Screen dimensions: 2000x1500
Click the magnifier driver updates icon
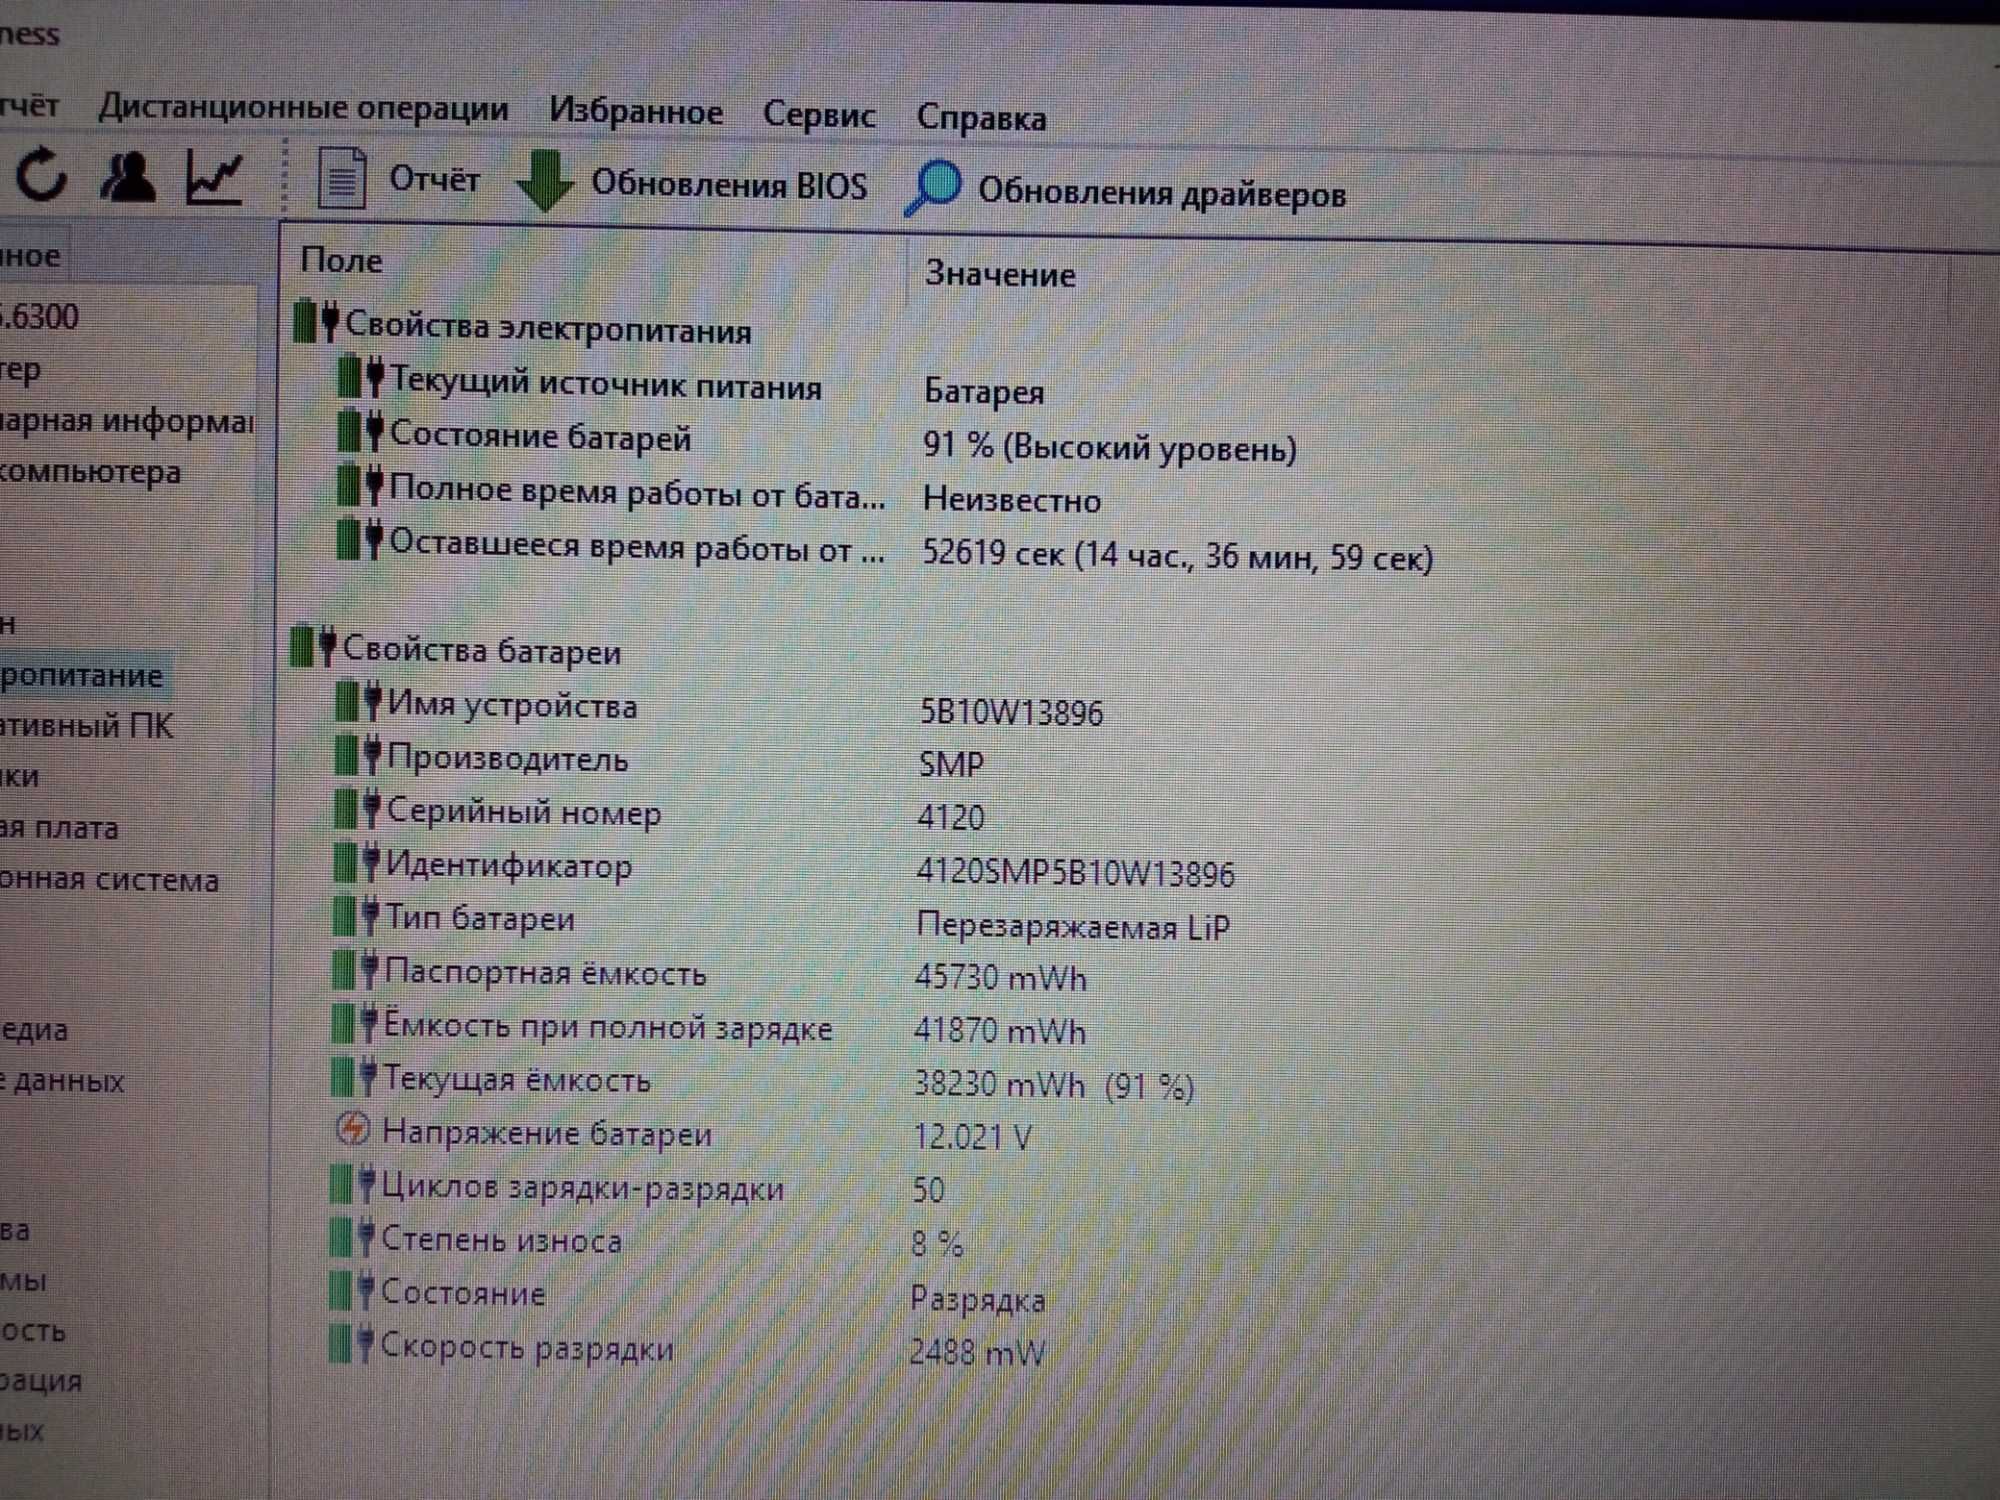click(x=932, y=187)
